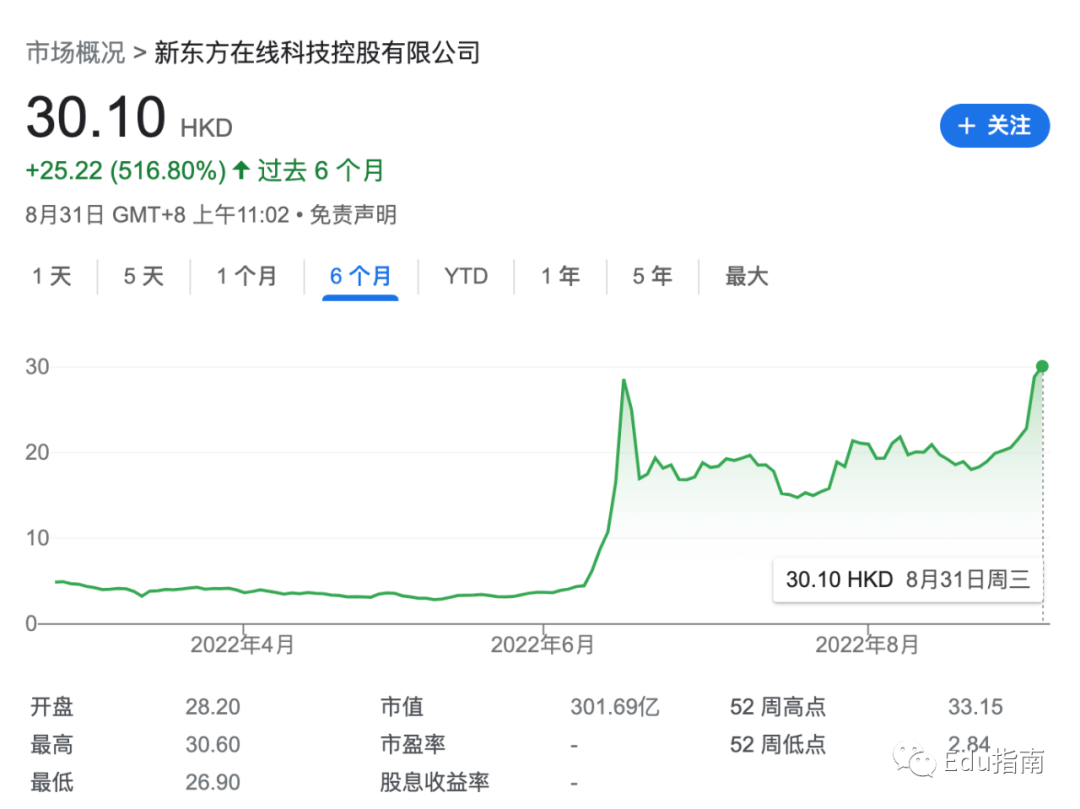Click the green up arrow icon
The image size is (1080, 809).
pos(240,170)
